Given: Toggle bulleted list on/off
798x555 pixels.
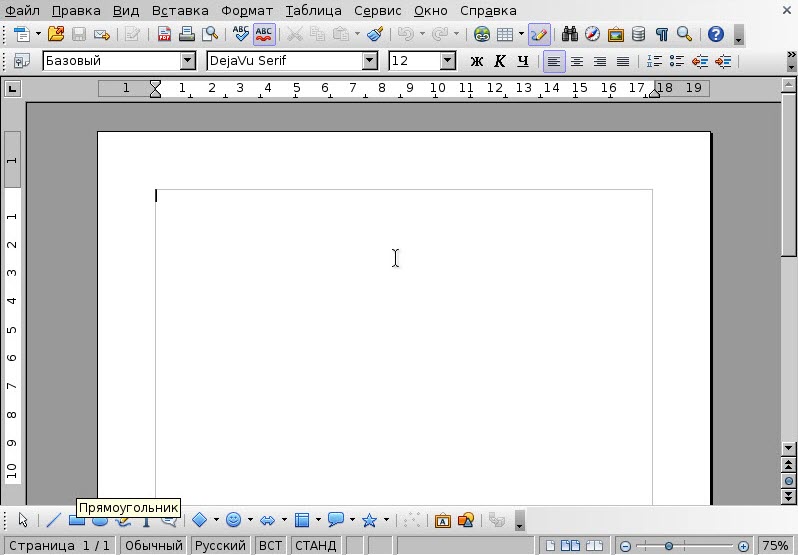Looking at the screenshot, I should click(x=677, y=62).
